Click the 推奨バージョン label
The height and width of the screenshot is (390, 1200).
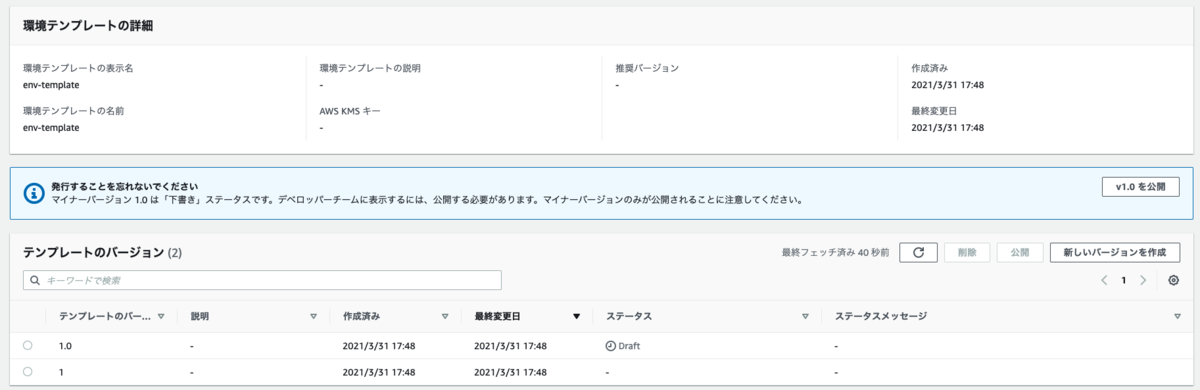pos(647,68)
